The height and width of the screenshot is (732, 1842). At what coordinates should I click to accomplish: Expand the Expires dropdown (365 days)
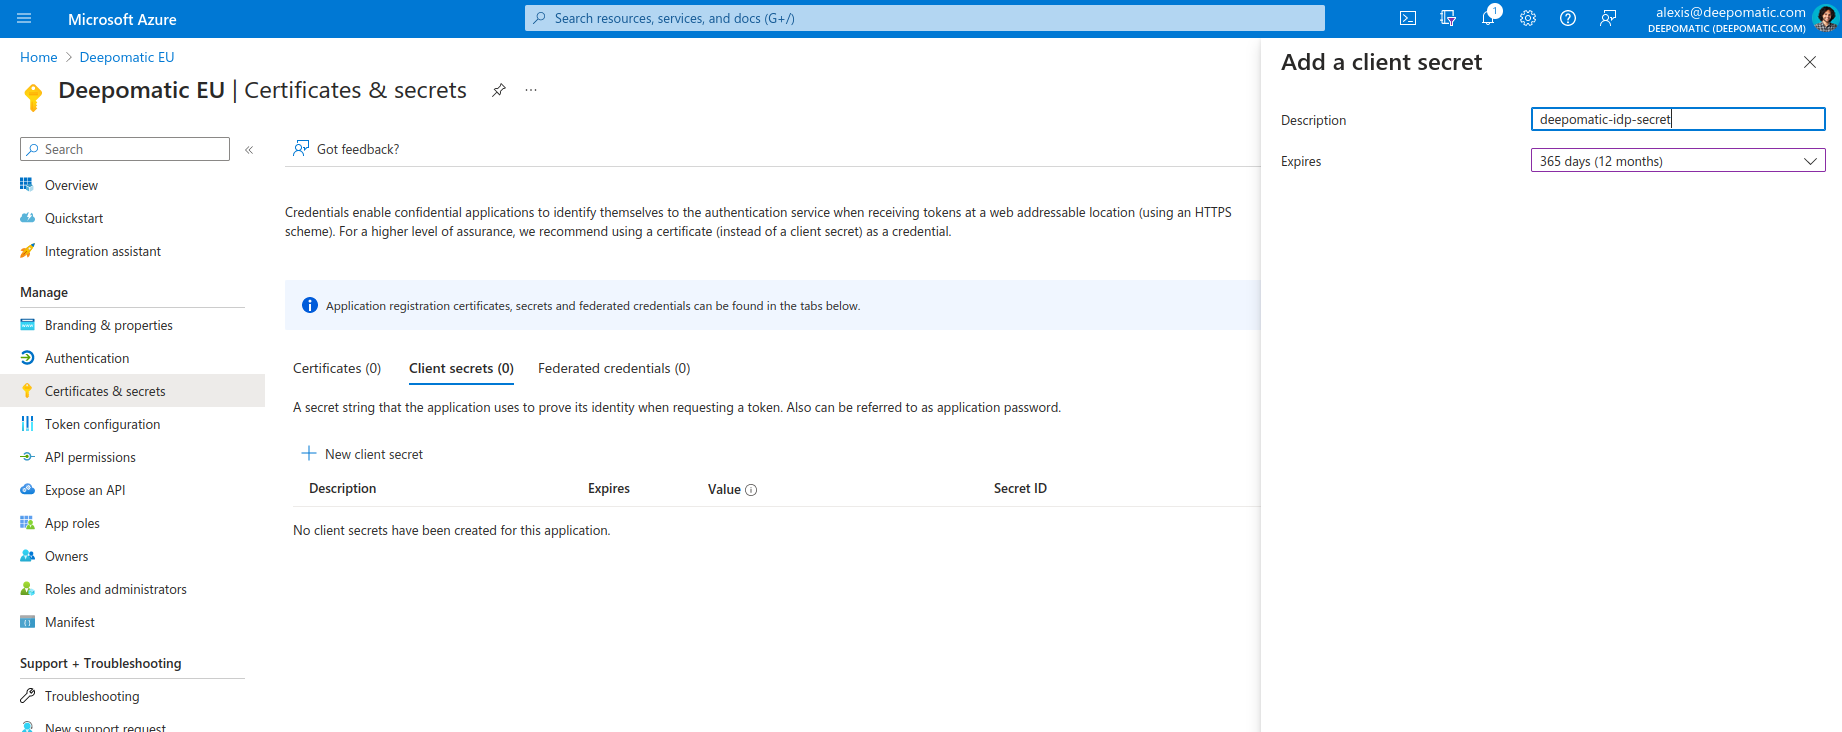click(1678, 161)
